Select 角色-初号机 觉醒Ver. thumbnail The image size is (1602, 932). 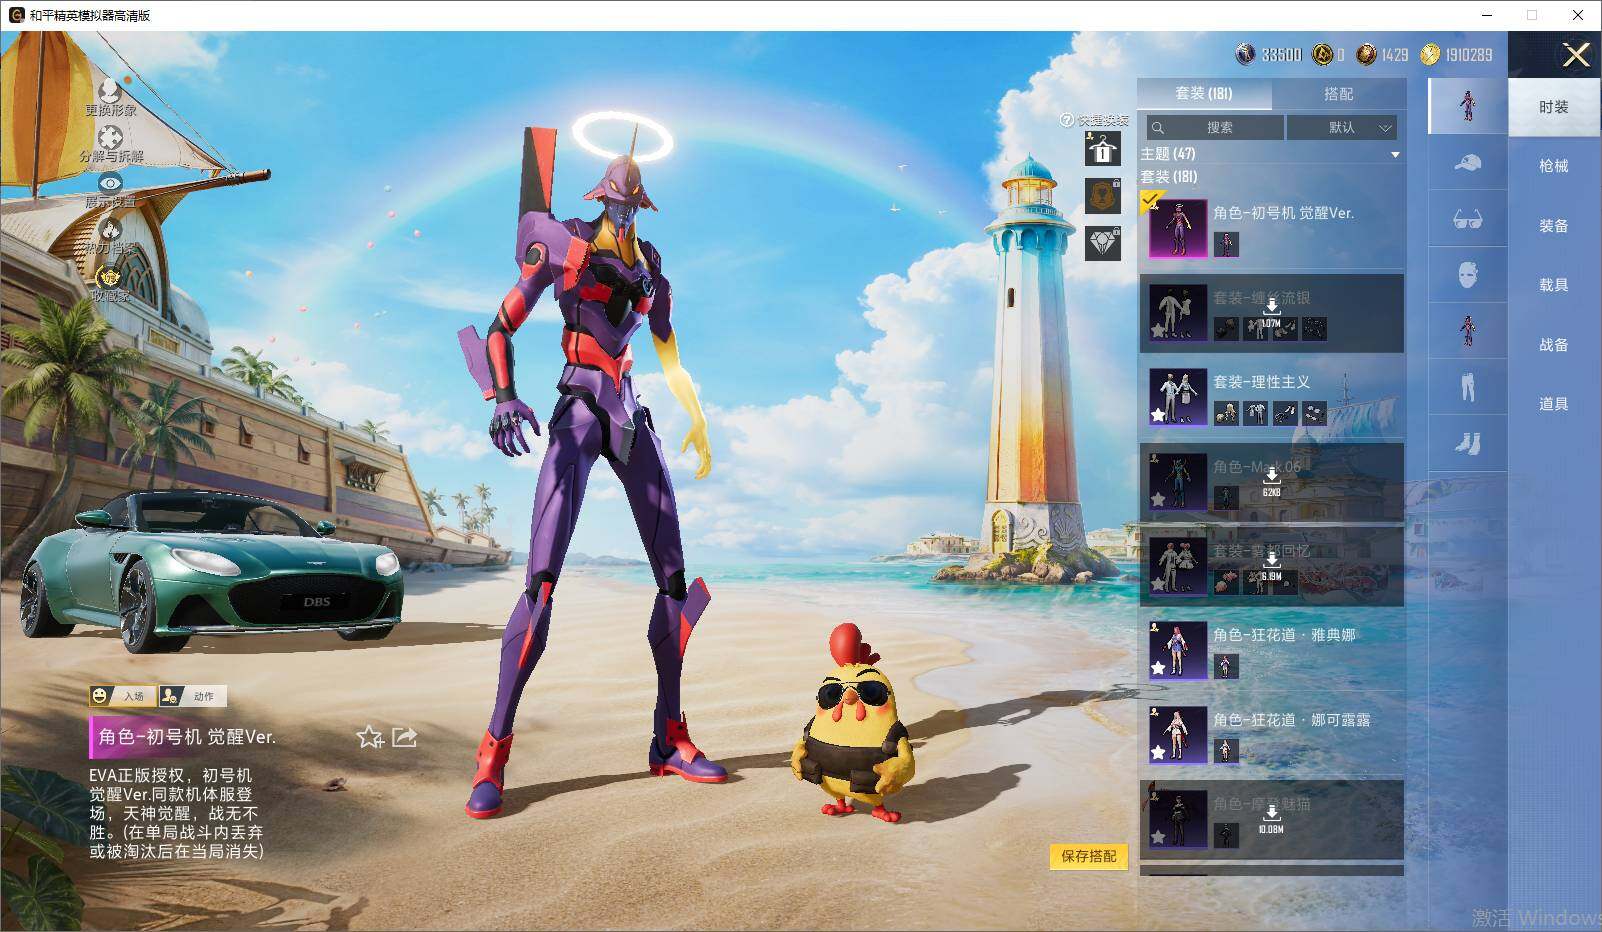point(1178,229)
